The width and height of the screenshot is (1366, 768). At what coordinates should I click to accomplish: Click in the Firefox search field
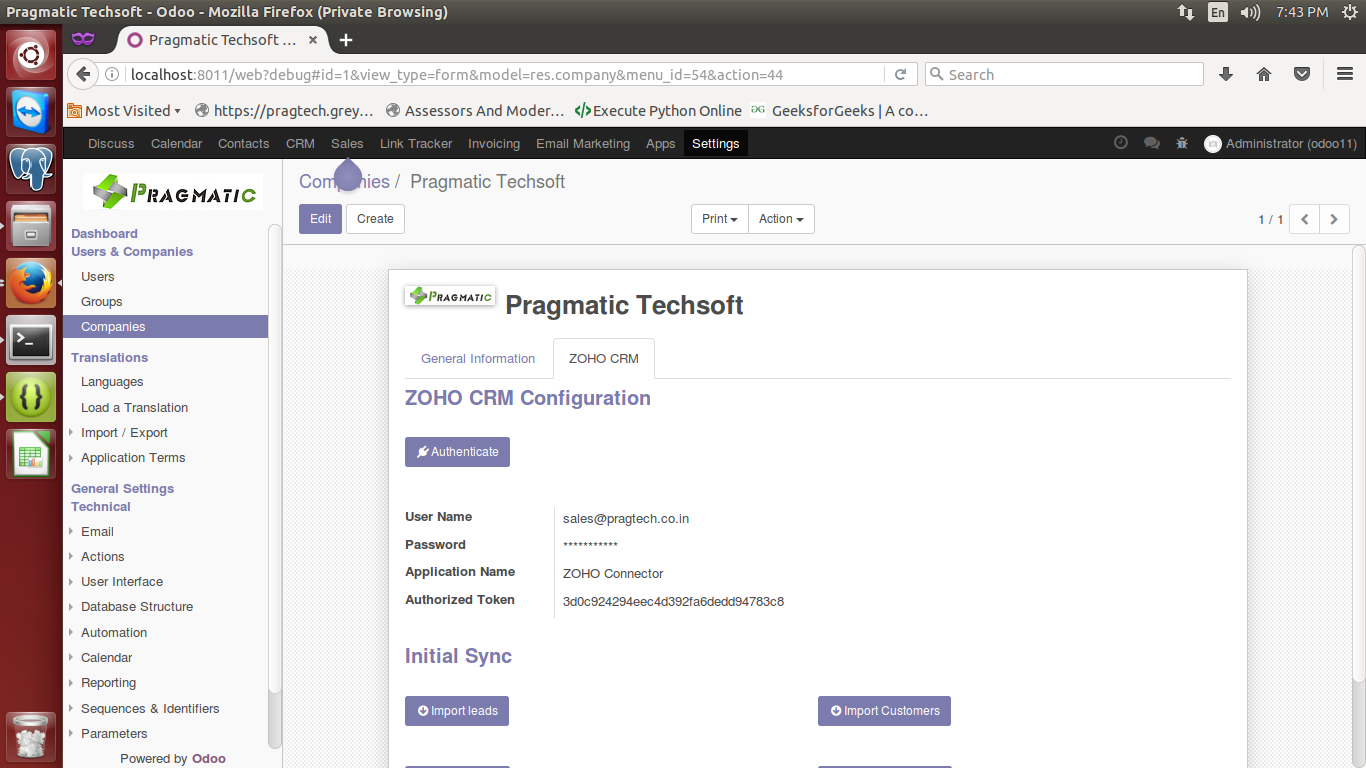coord(1064,74)
